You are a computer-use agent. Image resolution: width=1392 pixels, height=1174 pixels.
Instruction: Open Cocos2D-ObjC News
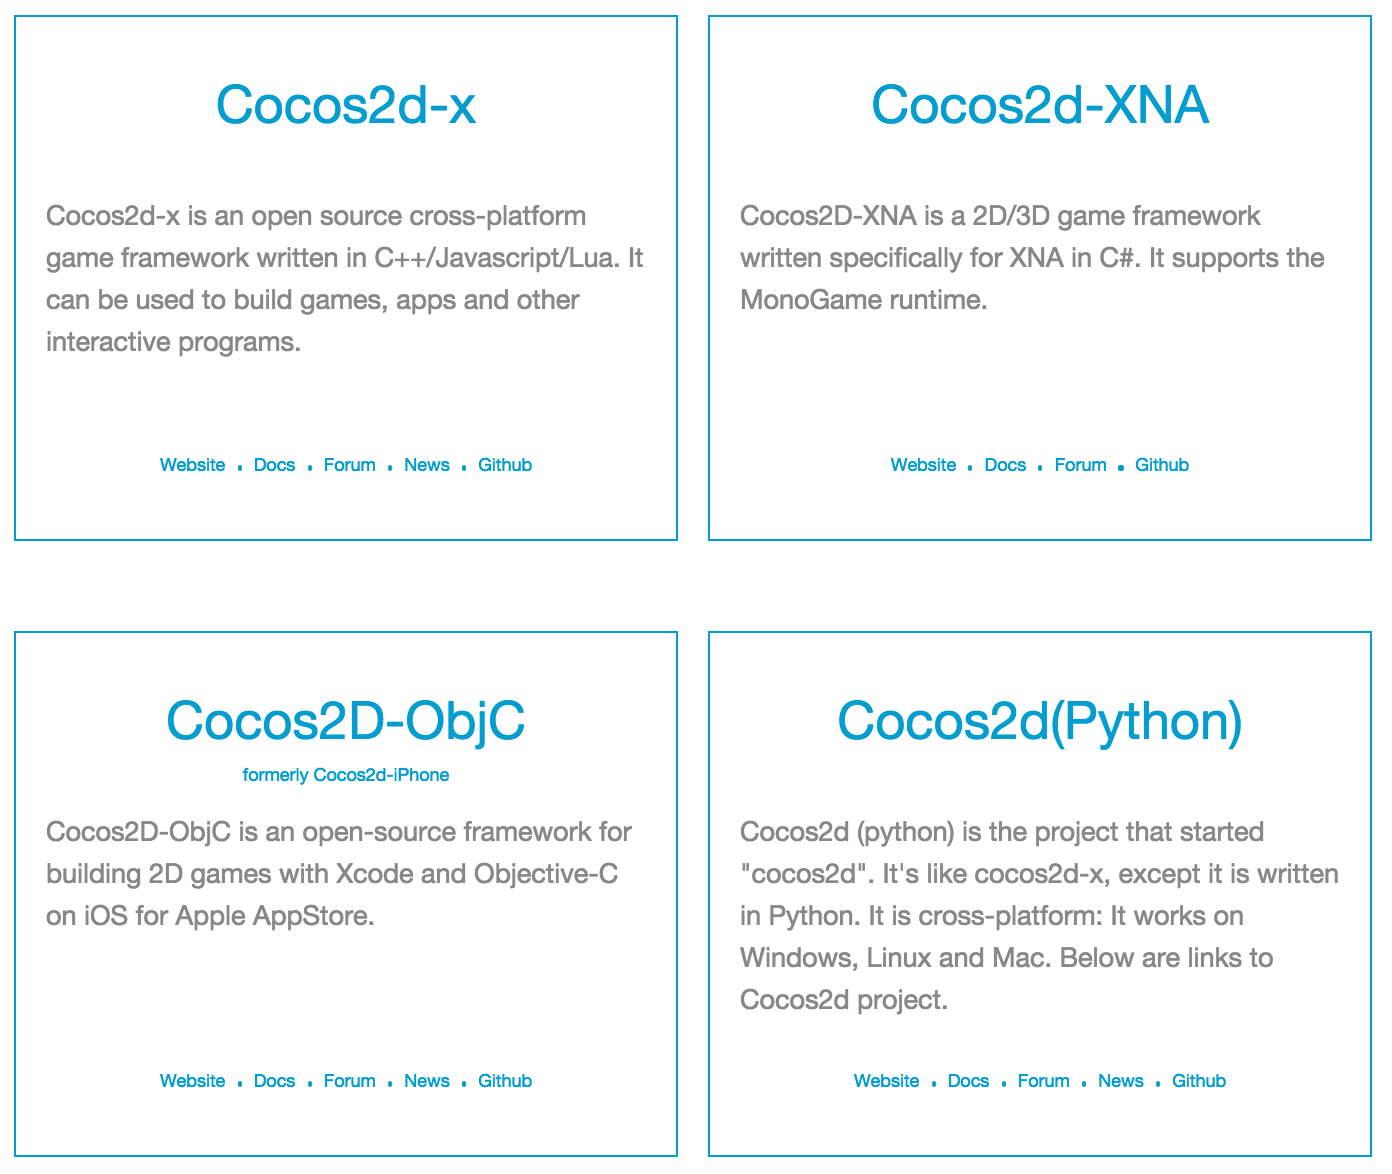(427, 1081)
